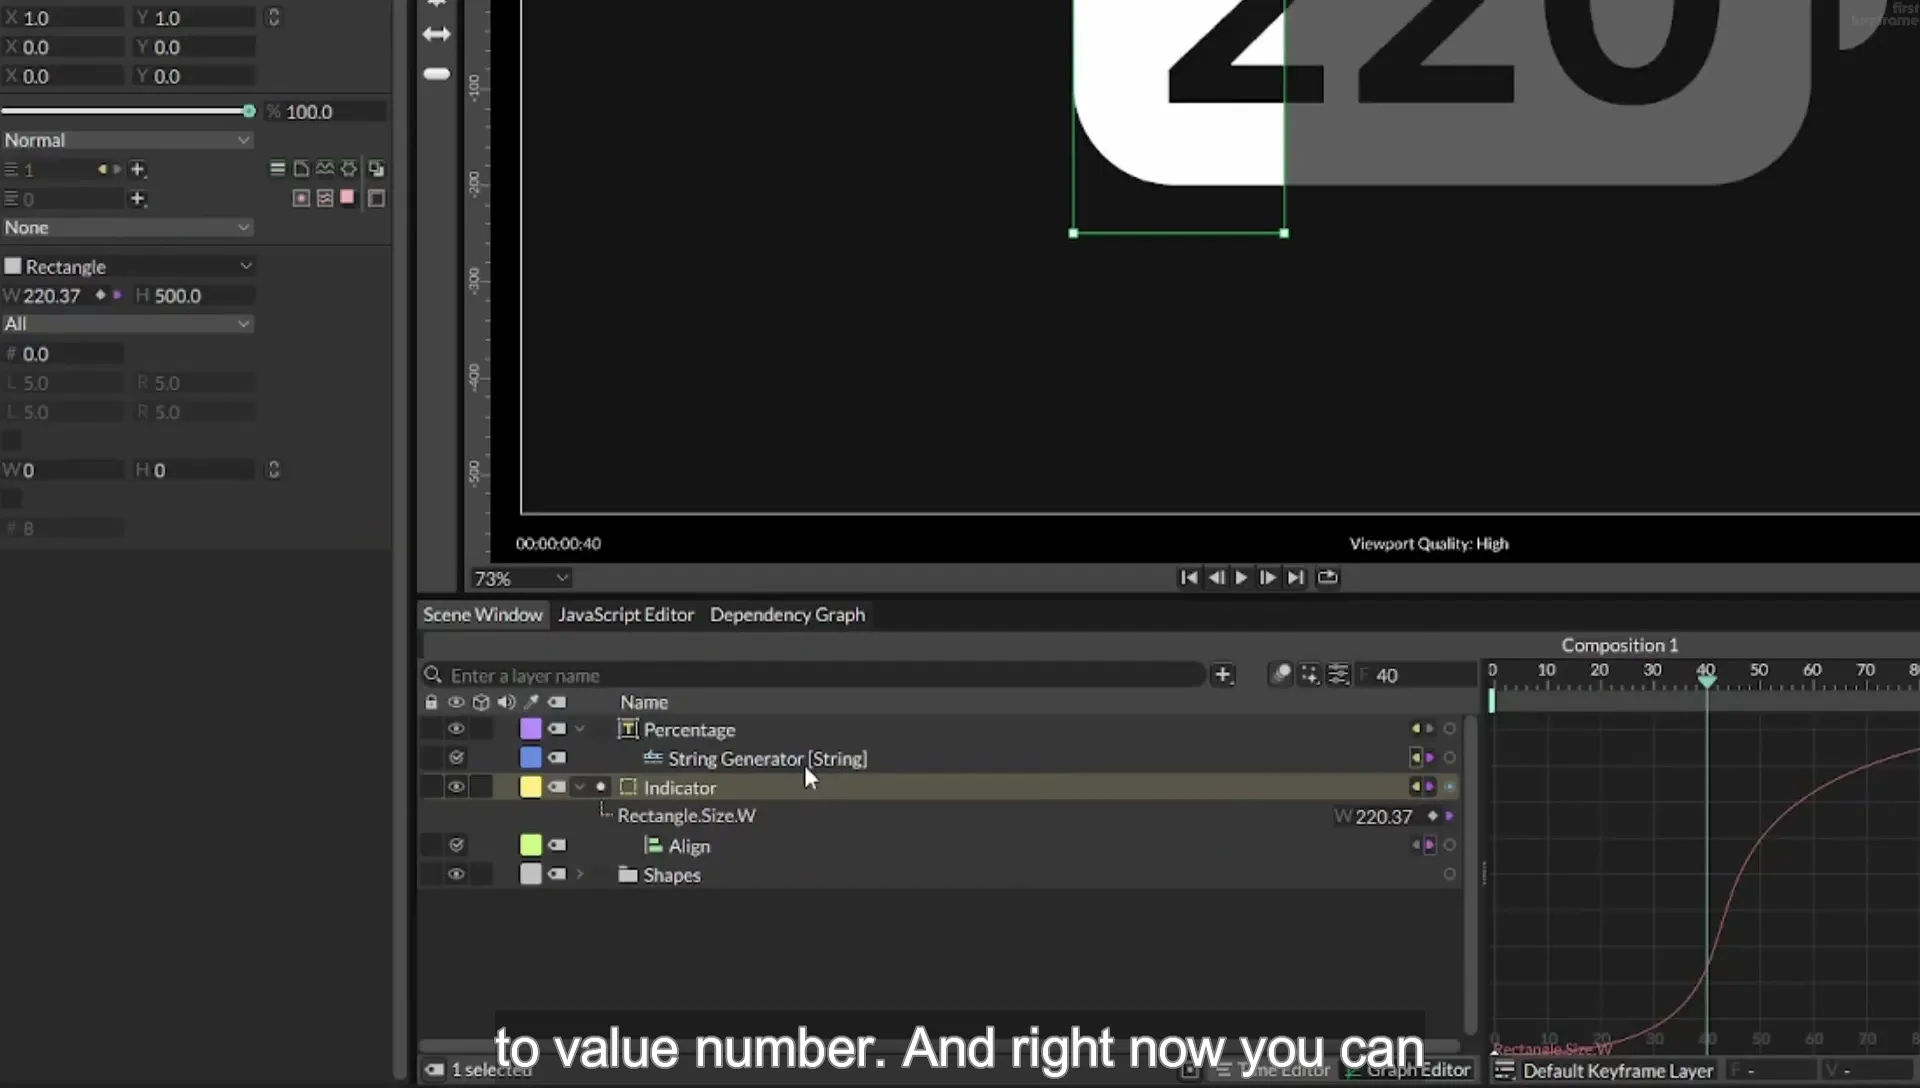Click the plus button beside the field showing 0
1920x1088 pixels.
138,199
